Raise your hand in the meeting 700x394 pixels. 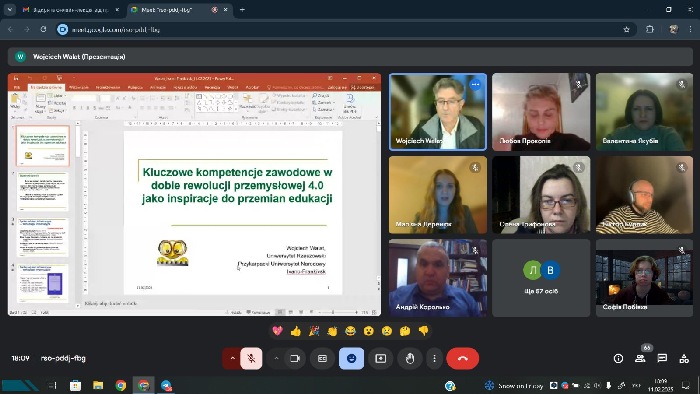point(409,358)
